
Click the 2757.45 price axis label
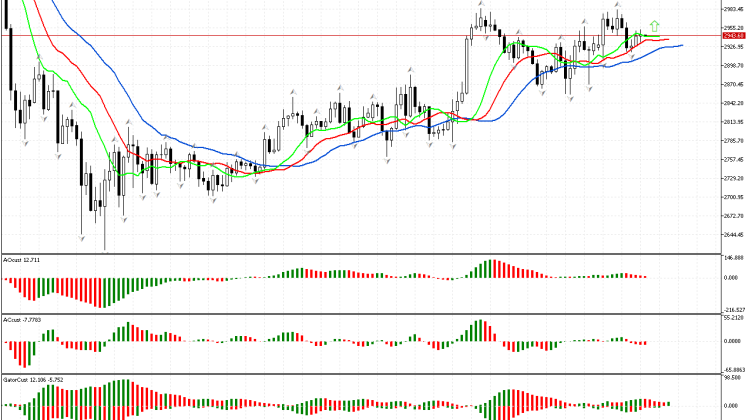(x=732, y=159)
